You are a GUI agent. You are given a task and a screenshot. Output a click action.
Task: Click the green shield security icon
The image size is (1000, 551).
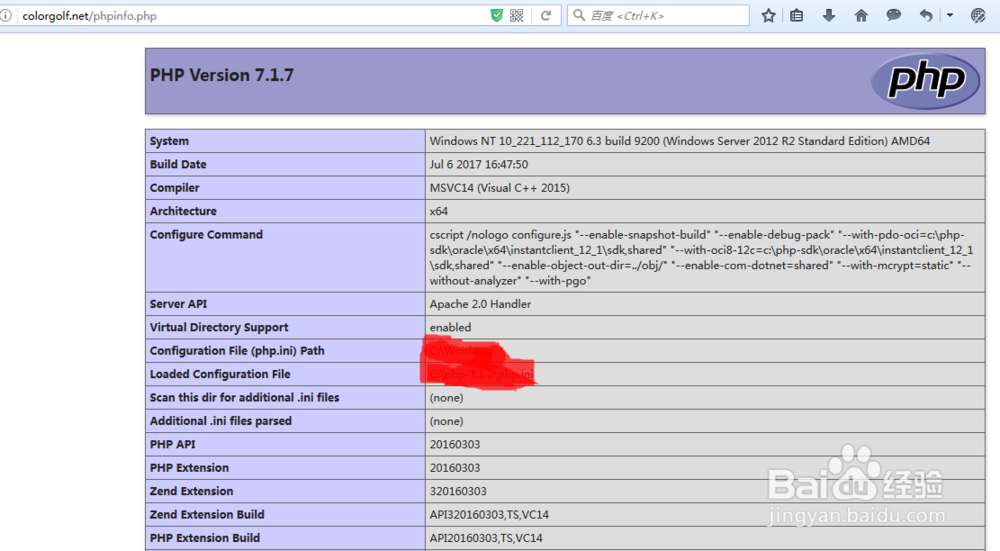tap(497, 15)
